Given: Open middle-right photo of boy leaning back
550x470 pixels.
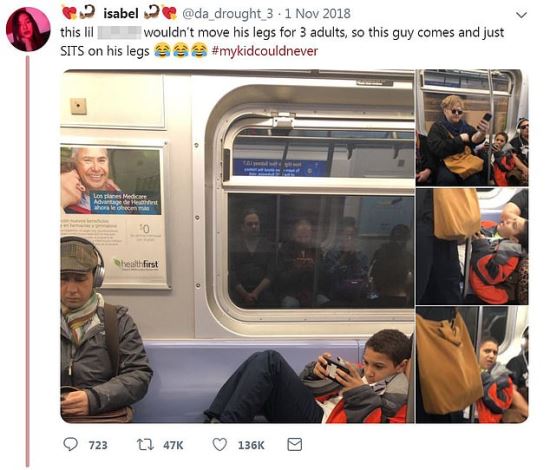Looking at the screenshot, I should (472, 246).
